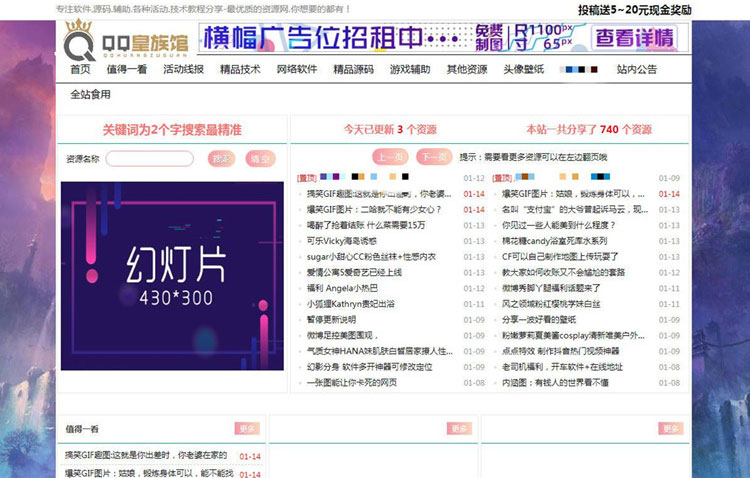Screen dimensions: 750x478
Task: Open the 首页 navigation item
Action: (80, 70)
